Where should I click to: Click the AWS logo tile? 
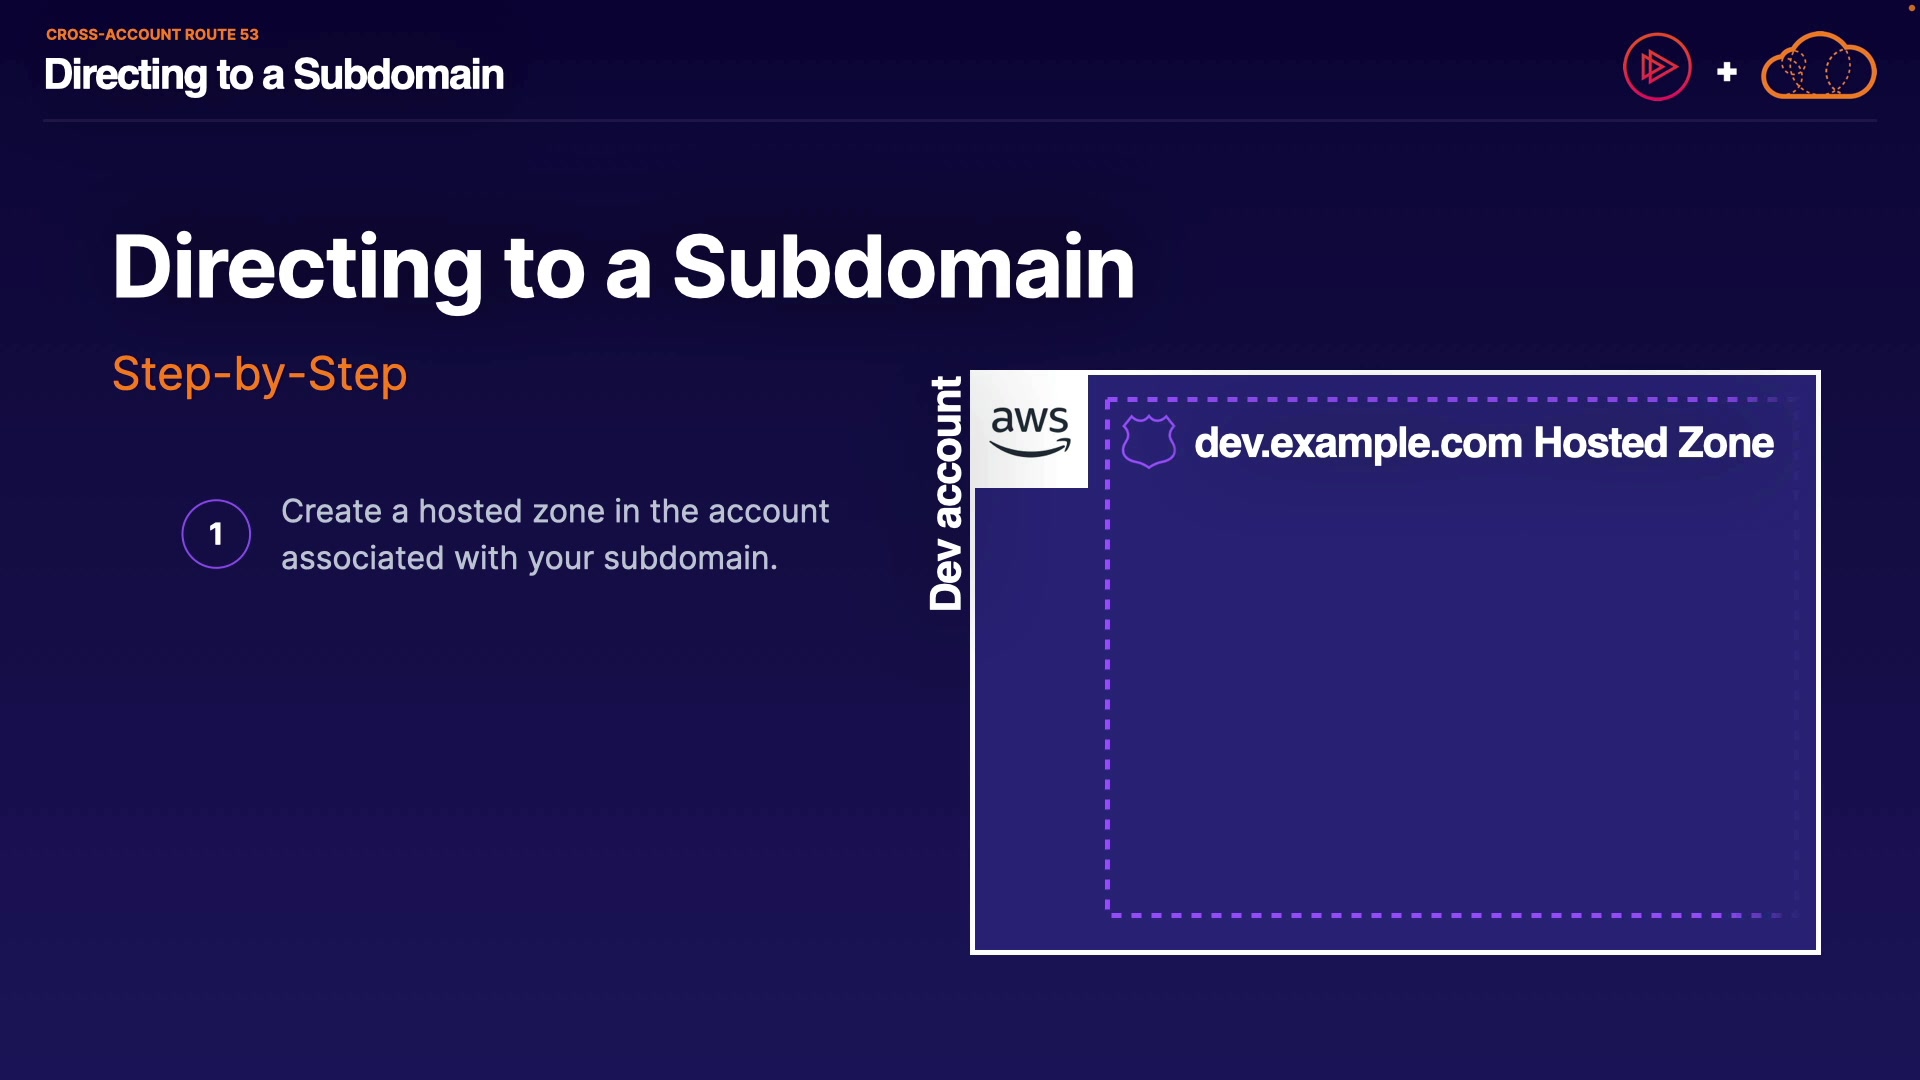[1030, 431]
